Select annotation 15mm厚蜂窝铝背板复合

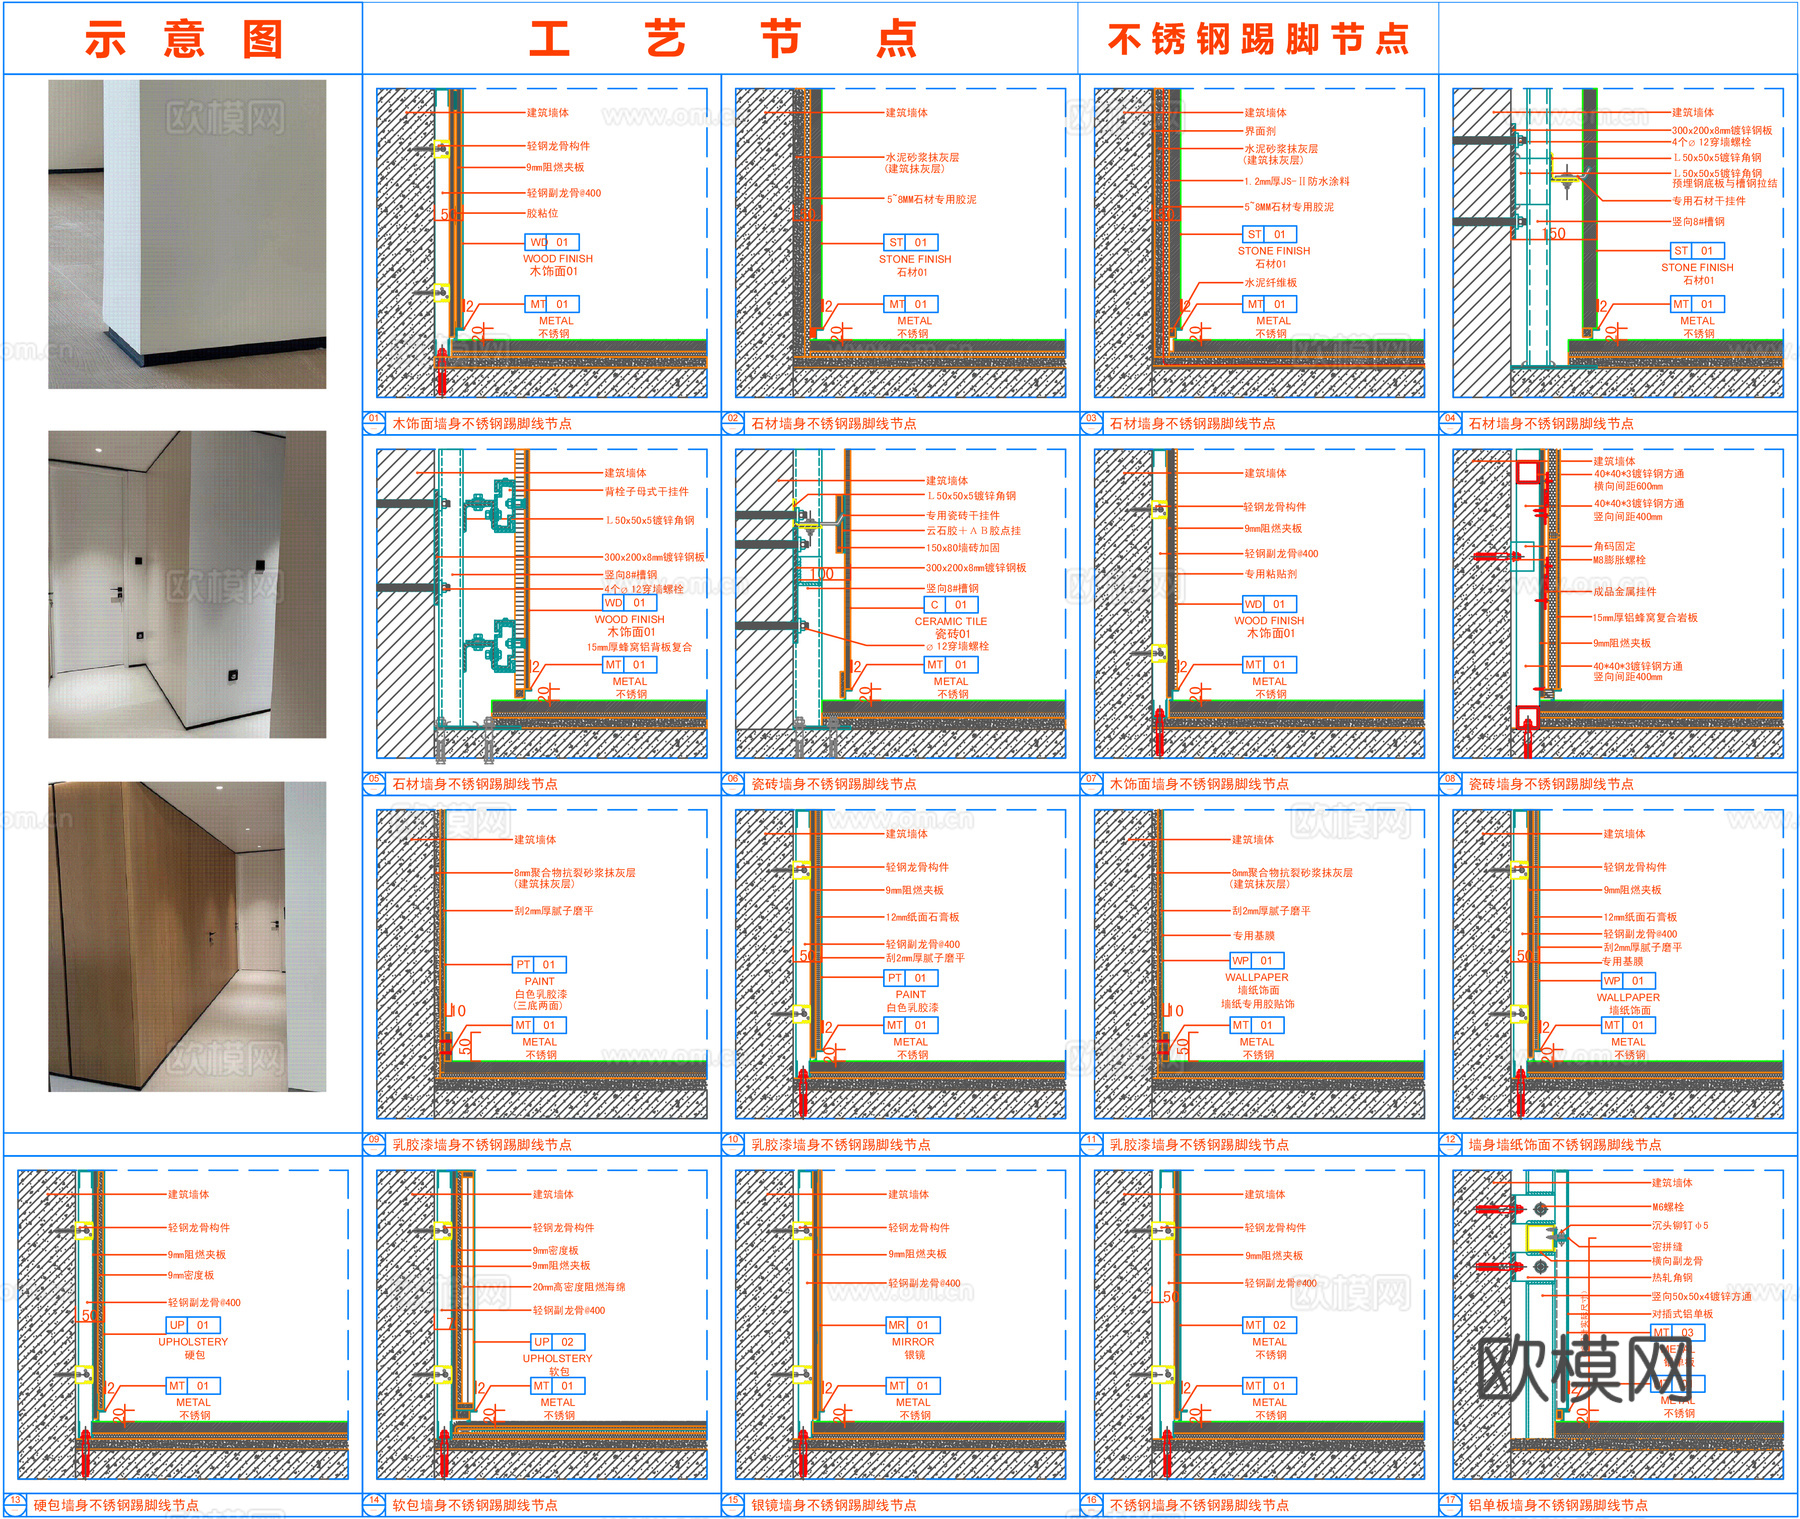click(x=639, y=648)
